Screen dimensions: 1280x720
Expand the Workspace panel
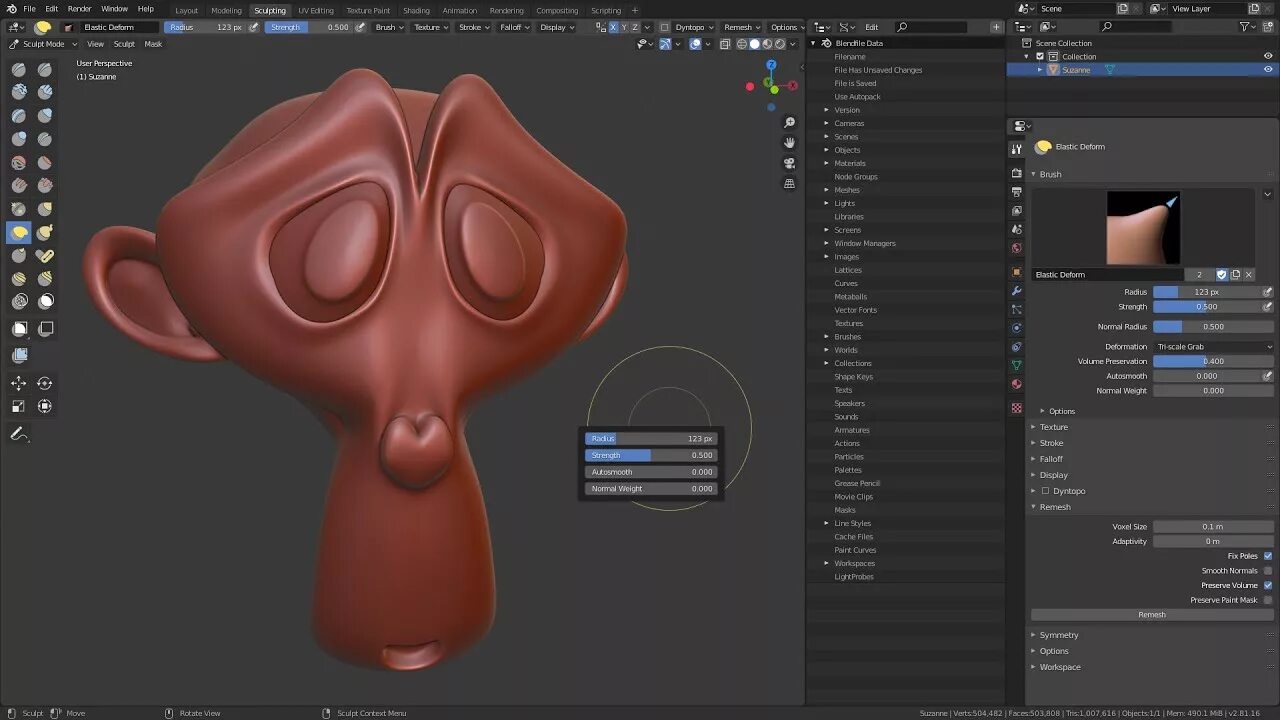1060,667
